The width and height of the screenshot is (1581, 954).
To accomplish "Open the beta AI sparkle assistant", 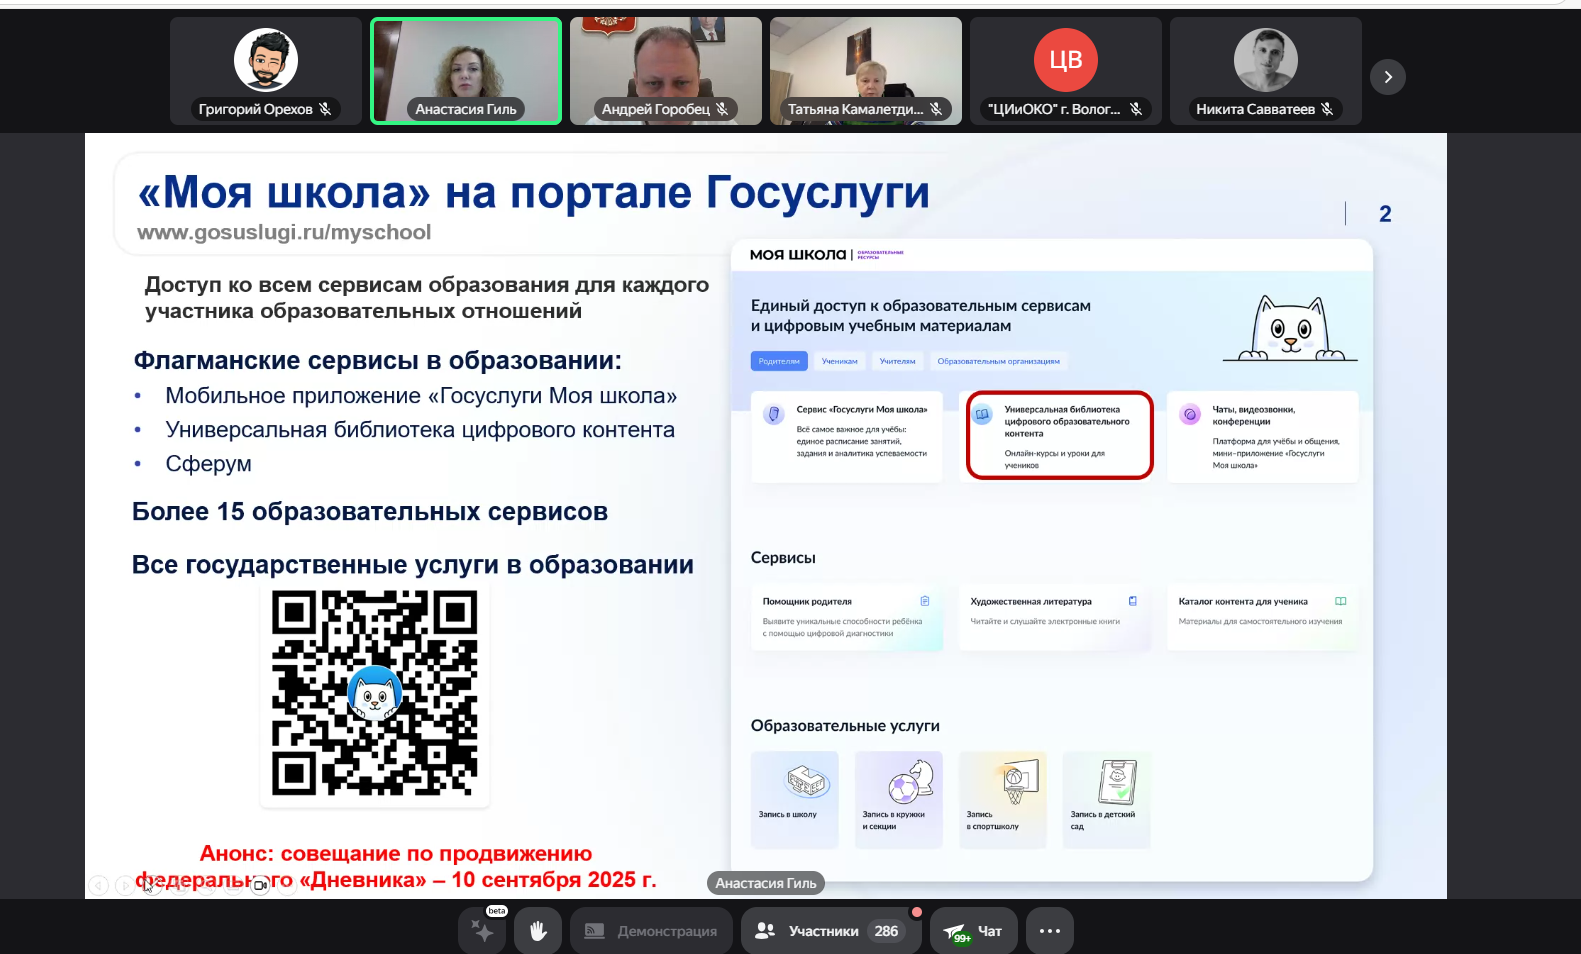I will click(483, 931).
